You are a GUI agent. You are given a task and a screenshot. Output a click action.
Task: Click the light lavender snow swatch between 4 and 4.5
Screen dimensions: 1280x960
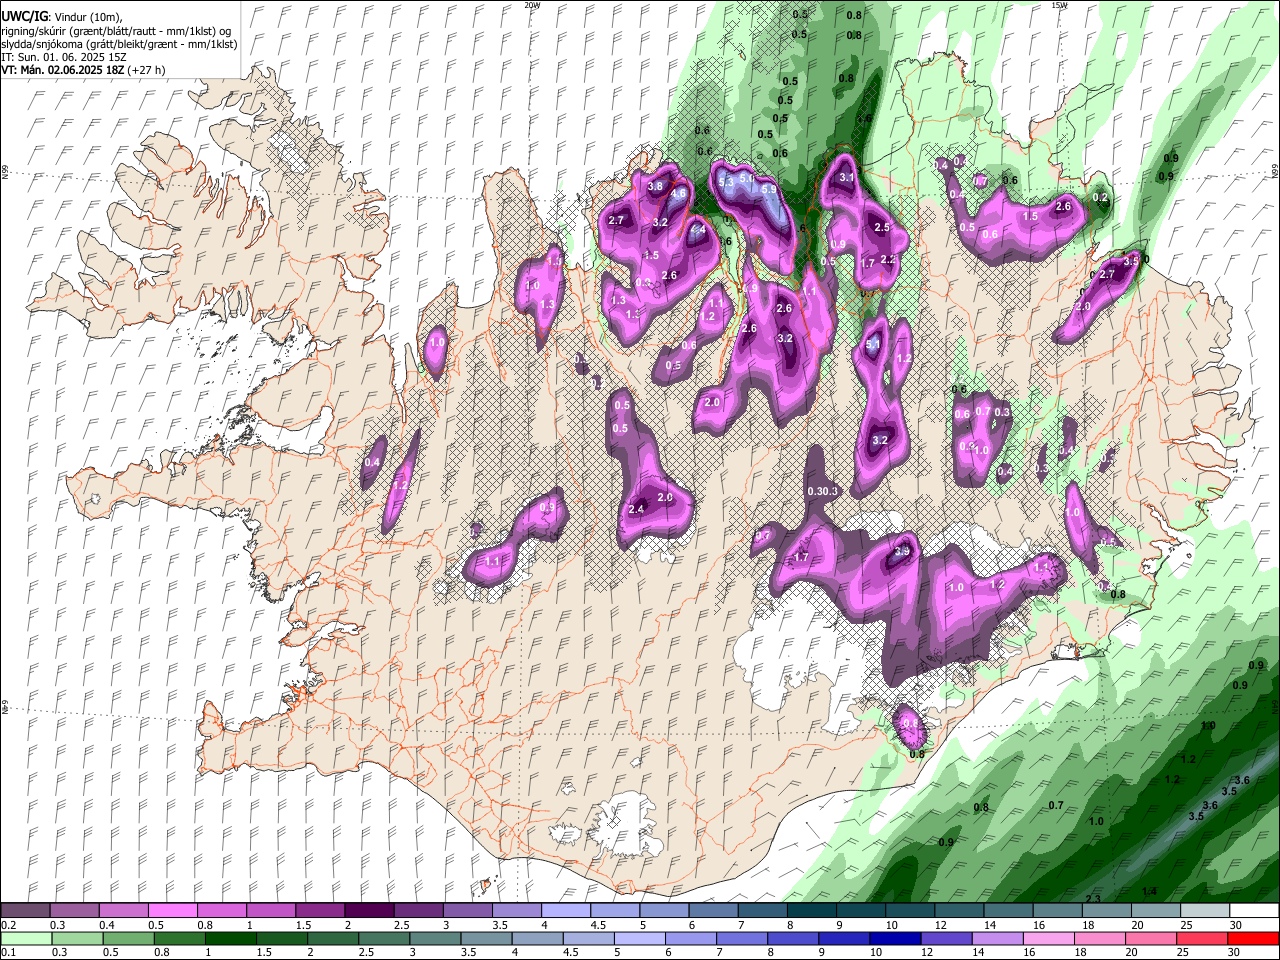565,911
